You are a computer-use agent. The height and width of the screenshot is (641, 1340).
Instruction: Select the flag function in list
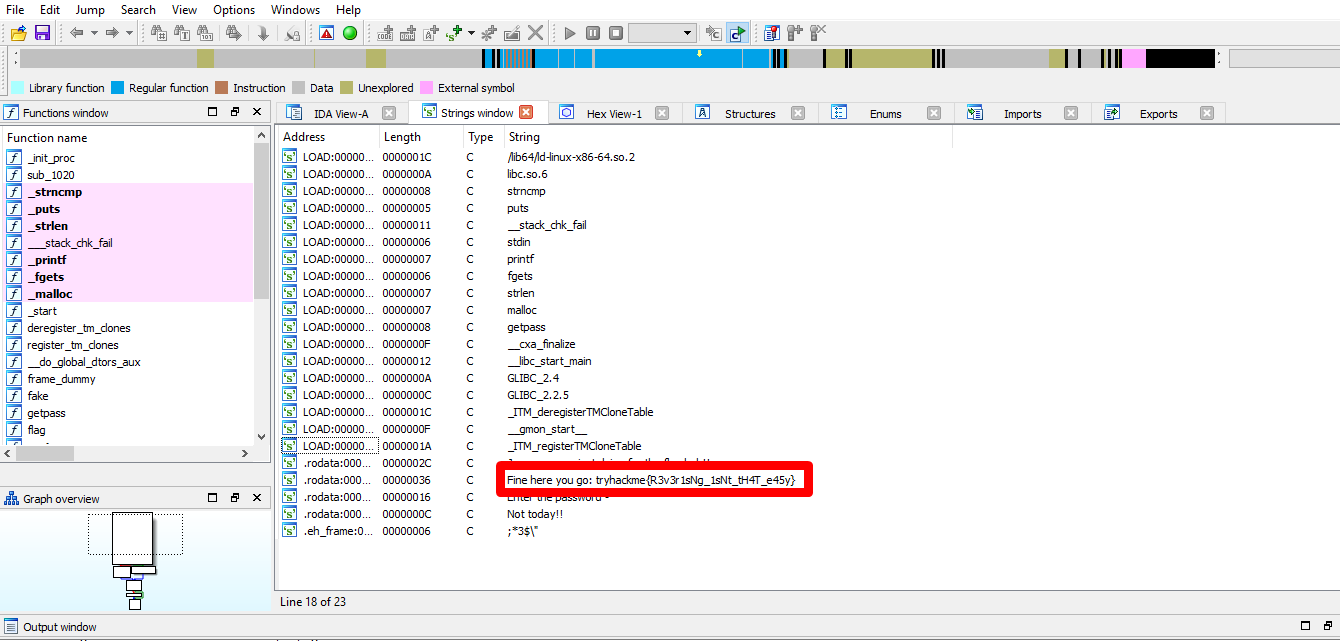click(36, 430)
